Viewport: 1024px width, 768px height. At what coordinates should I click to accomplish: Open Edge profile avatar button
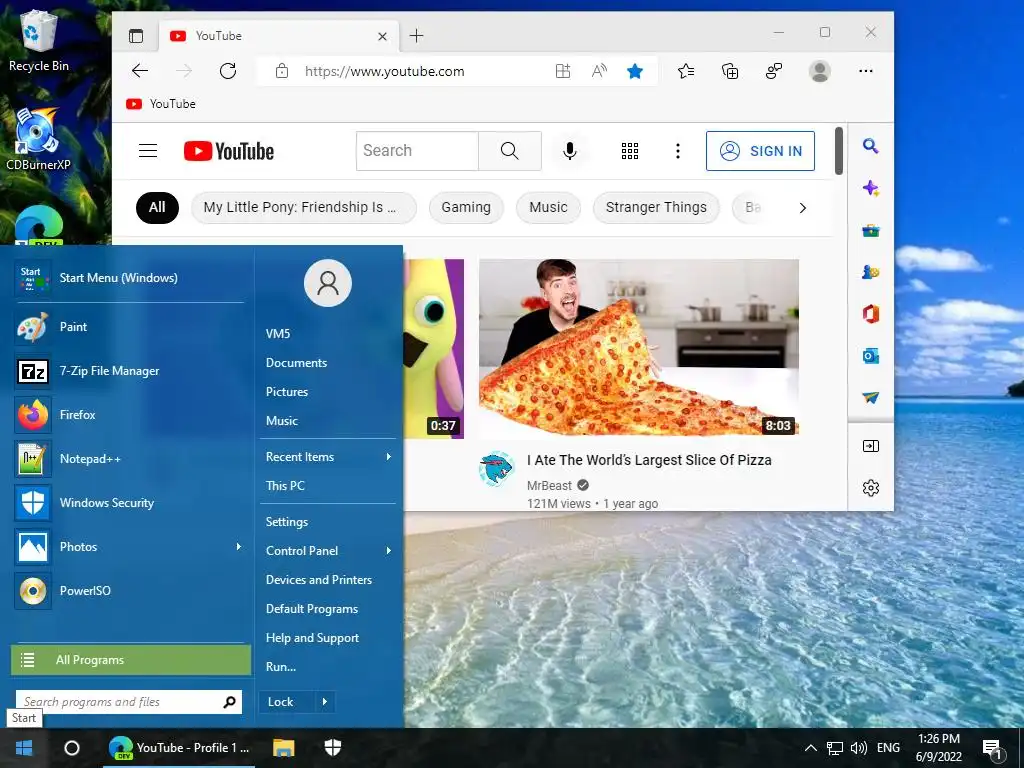tap(820, 71)
